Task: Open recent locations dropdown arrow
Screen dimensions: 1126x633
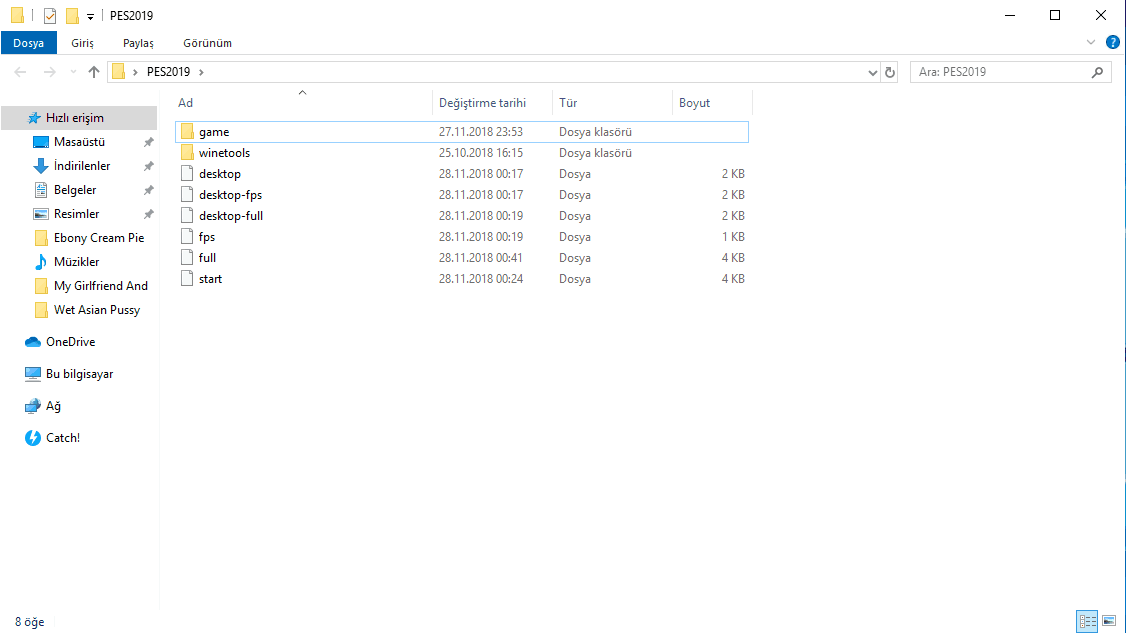Action: (x=73, y=72)
